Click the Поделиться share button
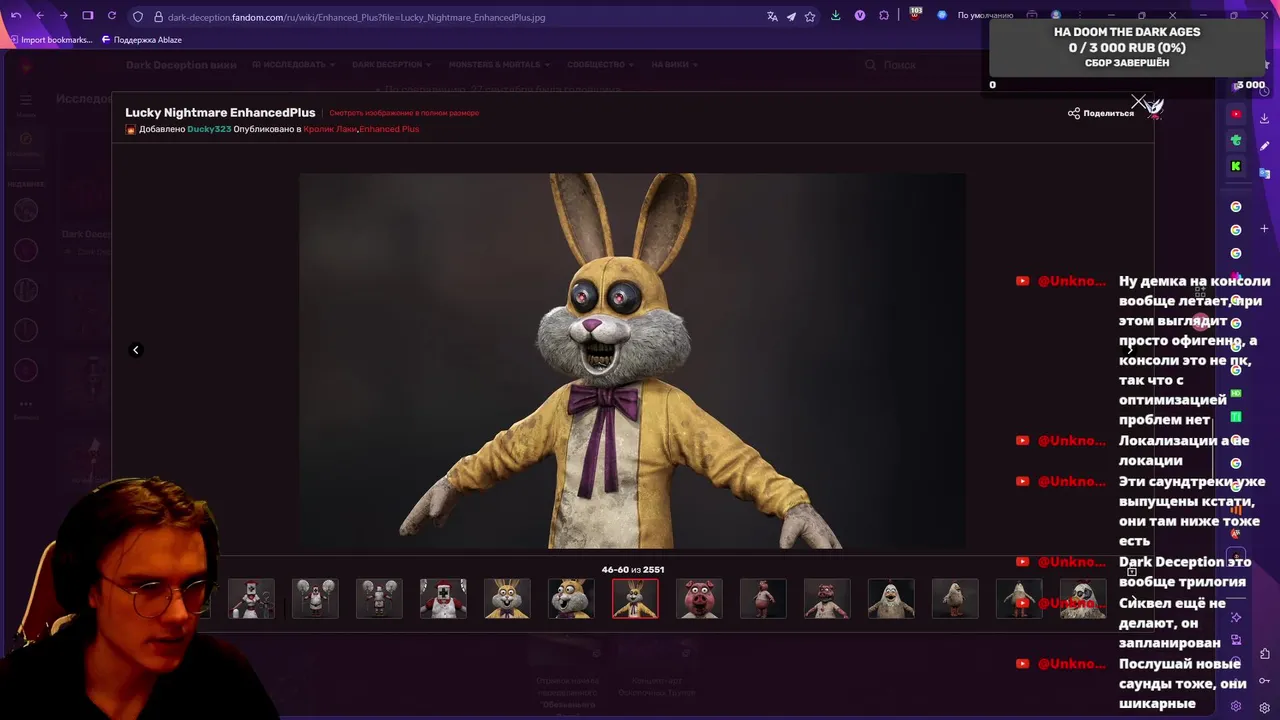This screenshot has height=720, width=1280. (x=1101, y=113)
